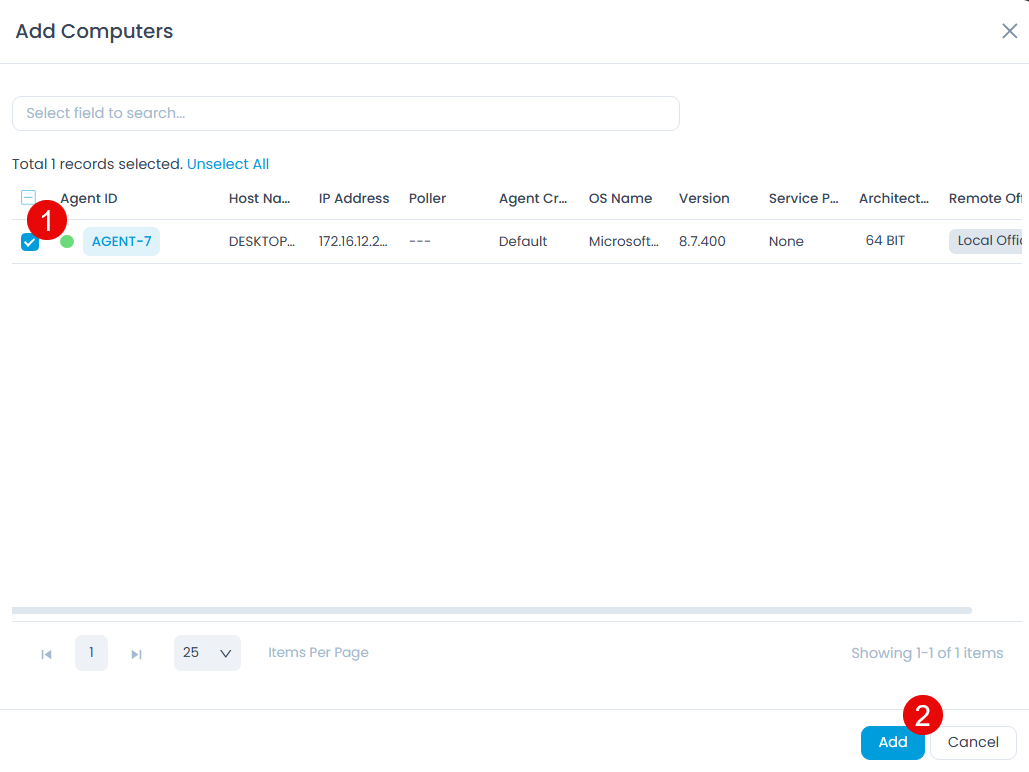
Task: Uncheck the AGENT-7 row checkbox
Action: [30, 242]
